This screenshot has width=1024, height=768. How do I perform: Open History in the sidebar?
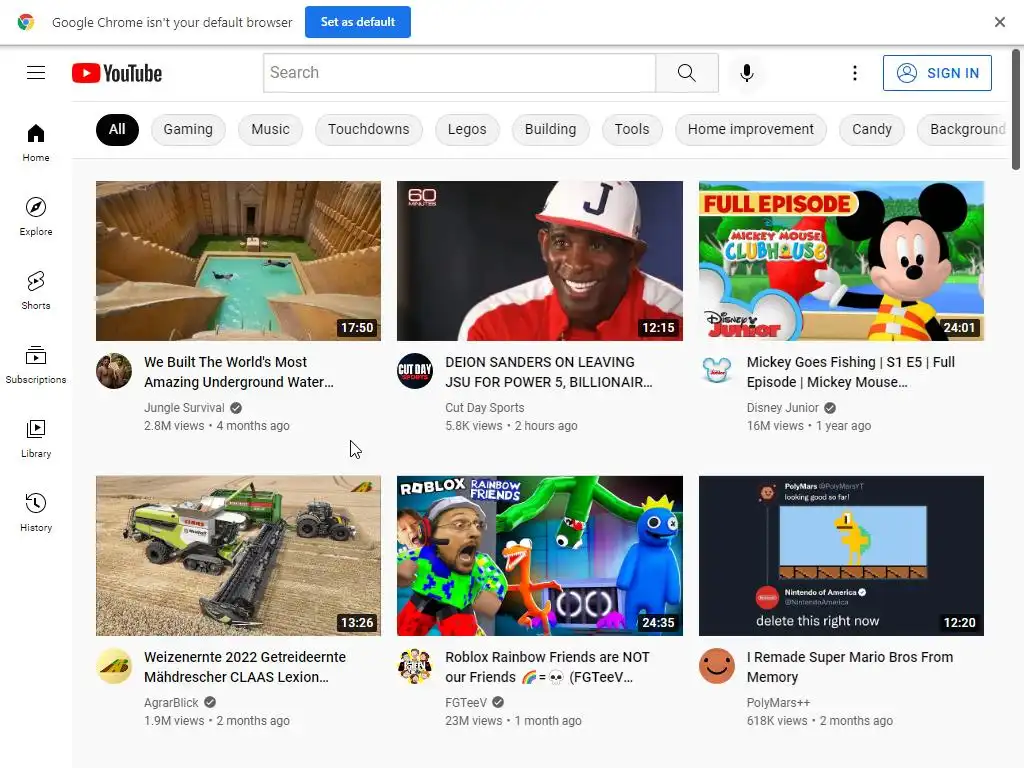pos(36,512)
